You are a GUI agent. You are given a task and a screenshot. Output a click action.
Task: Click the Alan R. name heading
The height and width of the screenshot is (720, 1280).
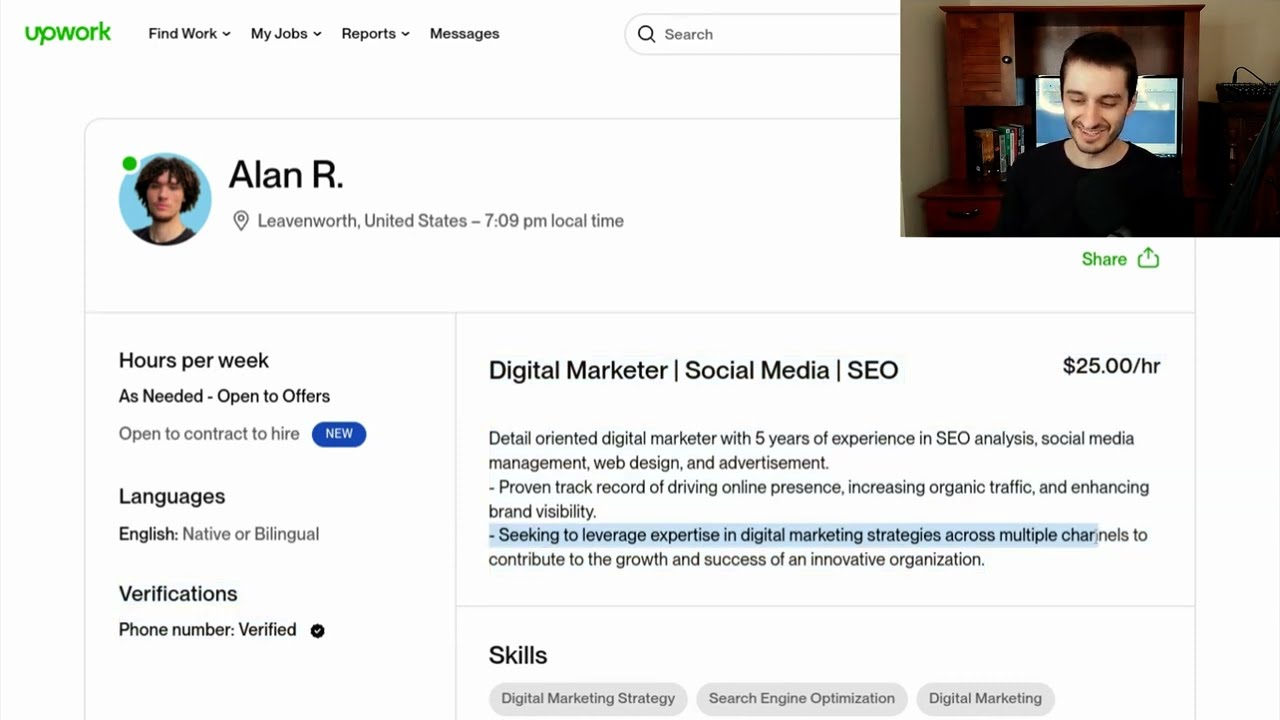[x=286, y=175]
